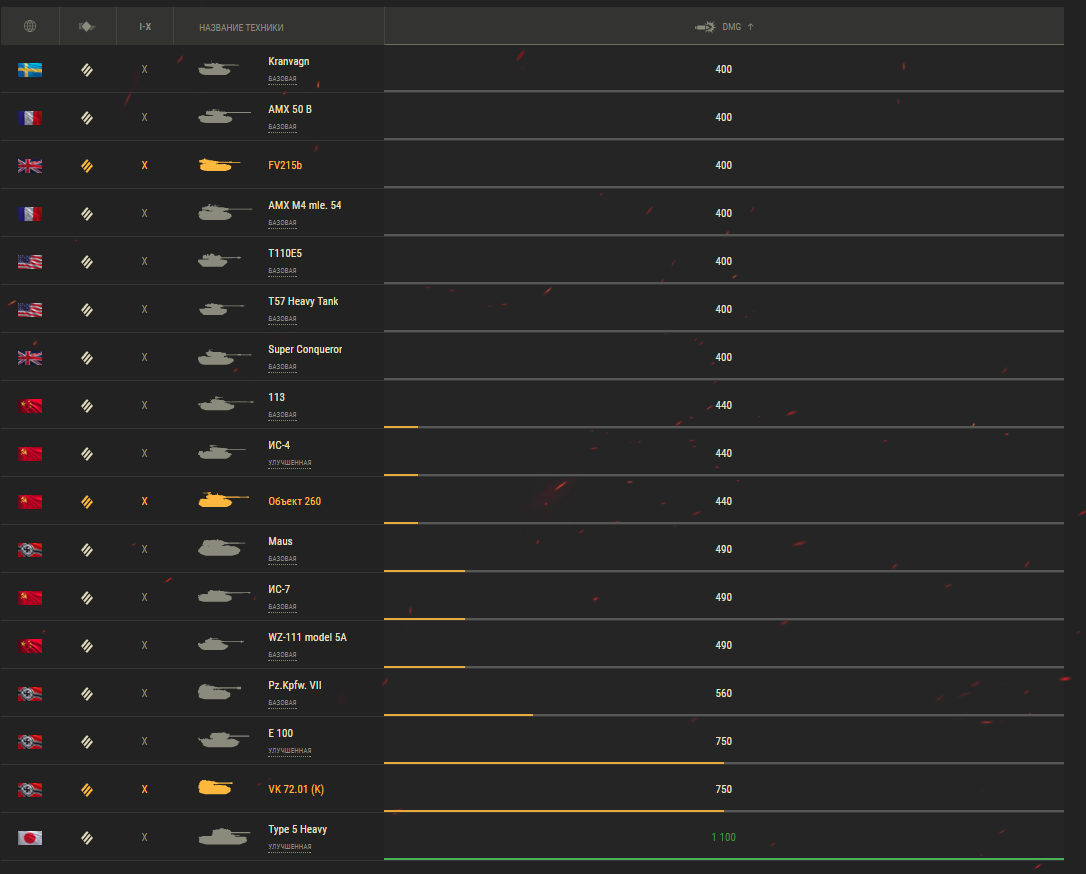The image size is (1086, 874).
Task: Open БАЗОВАЯ configuration under AMX M4 mle. 54
Action: (283, 223)
